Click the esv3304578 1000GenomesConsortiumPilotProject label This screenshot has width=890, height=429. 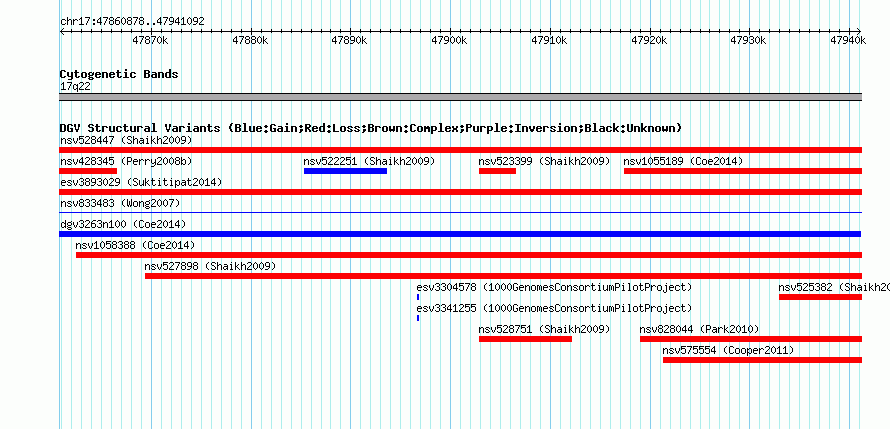point(555,287)
